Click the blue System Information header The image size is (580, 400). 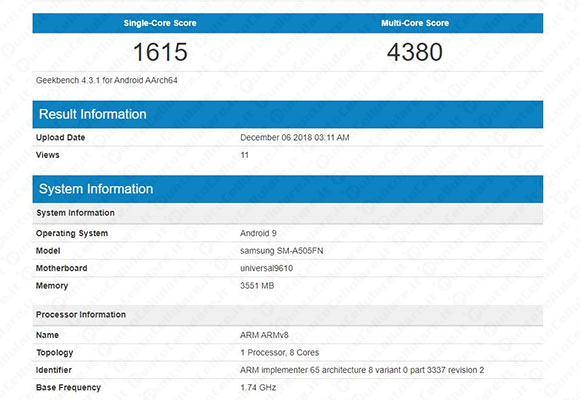pos(288,189)
